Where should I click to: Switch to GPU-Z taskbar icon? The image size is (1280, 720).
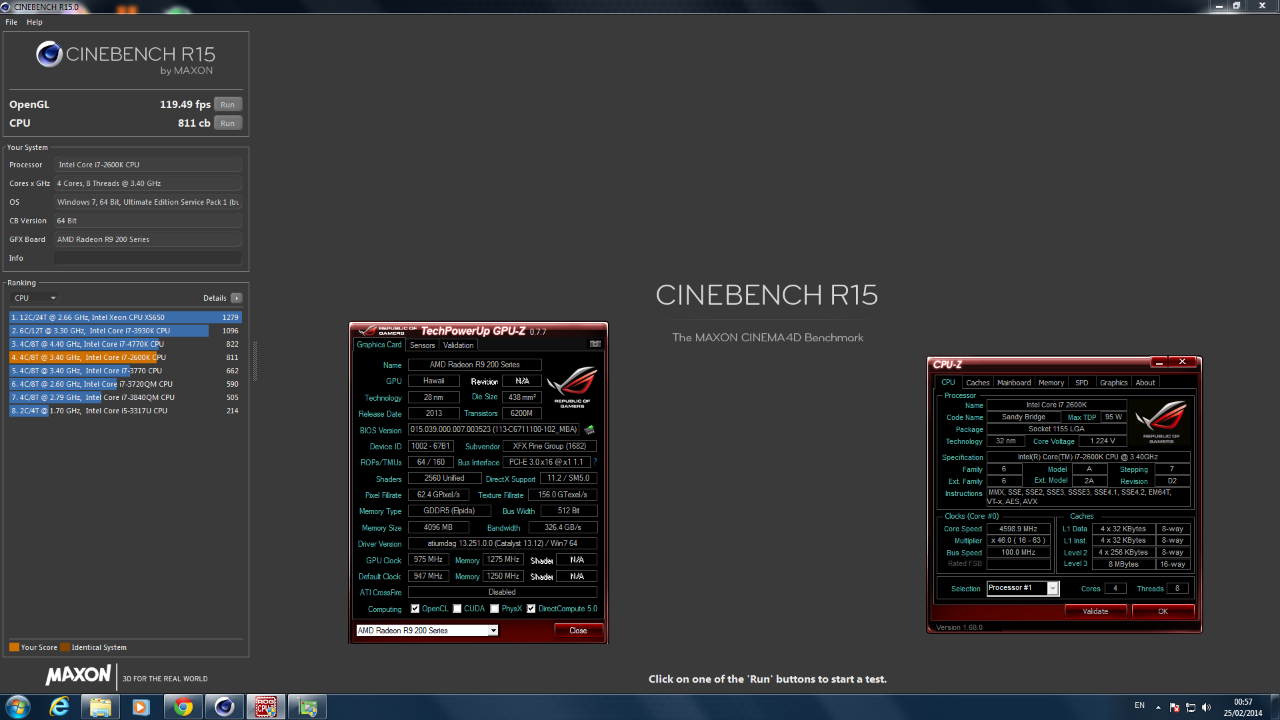pyautogui.click(x=308, y=707)
